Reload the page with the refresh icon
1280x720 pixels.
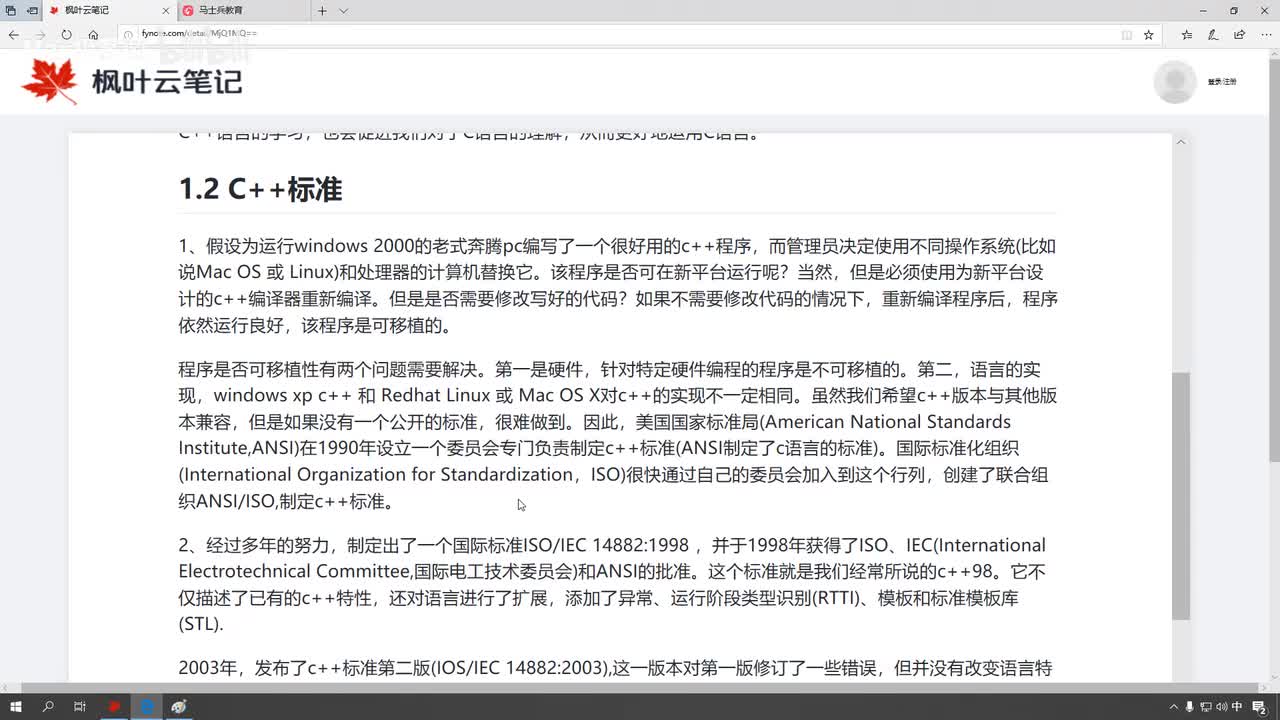[x=66, y=34]
